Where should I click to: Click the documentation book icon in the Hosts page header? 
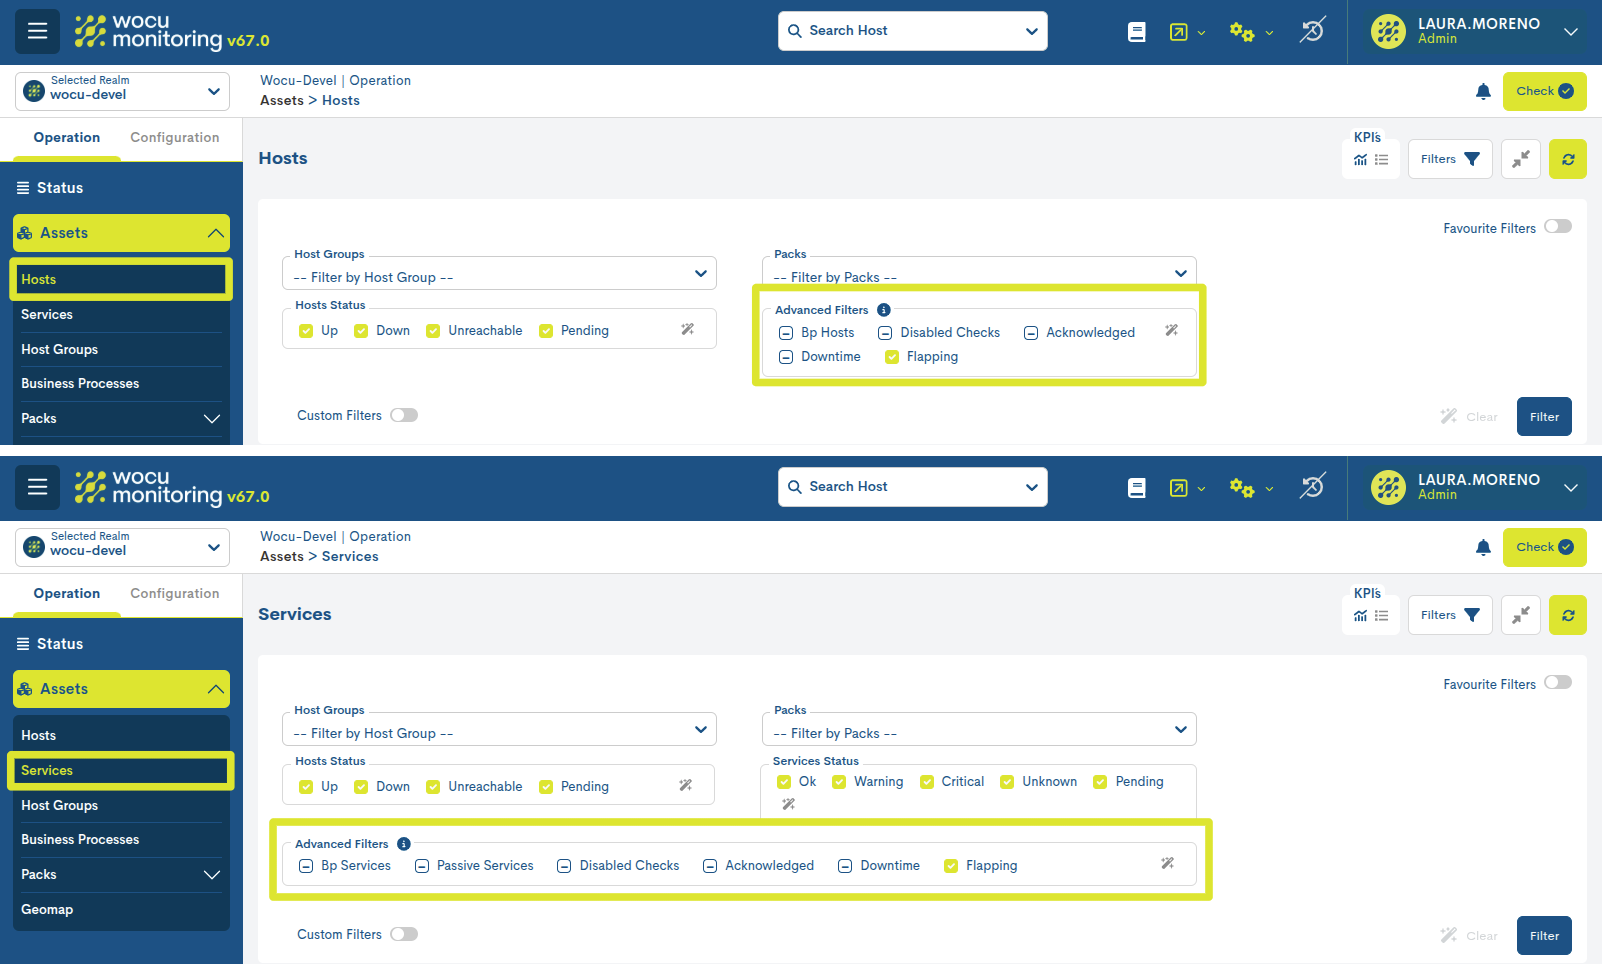1137,32
